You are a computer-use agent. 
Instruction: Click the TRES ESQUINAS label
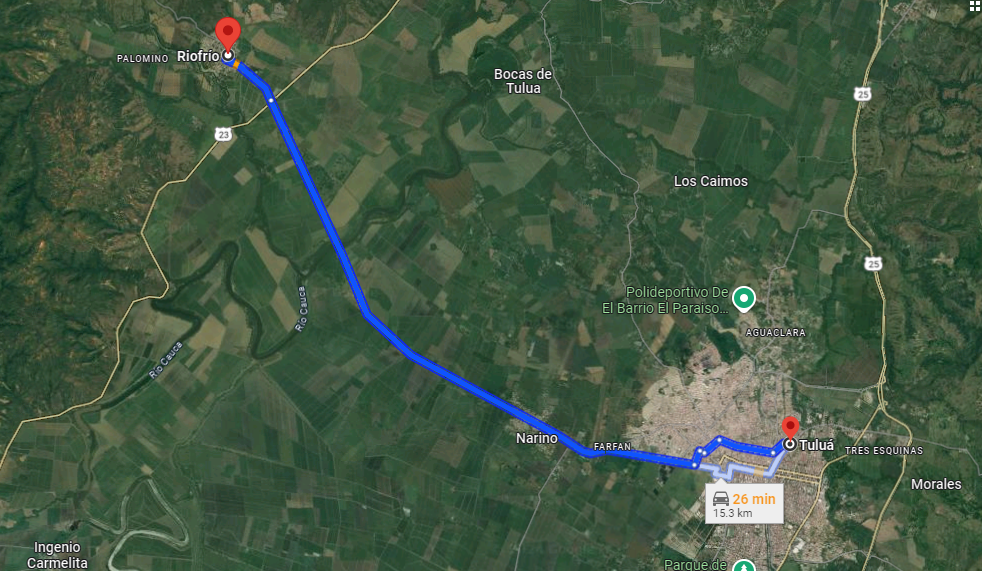coord(884,450)
